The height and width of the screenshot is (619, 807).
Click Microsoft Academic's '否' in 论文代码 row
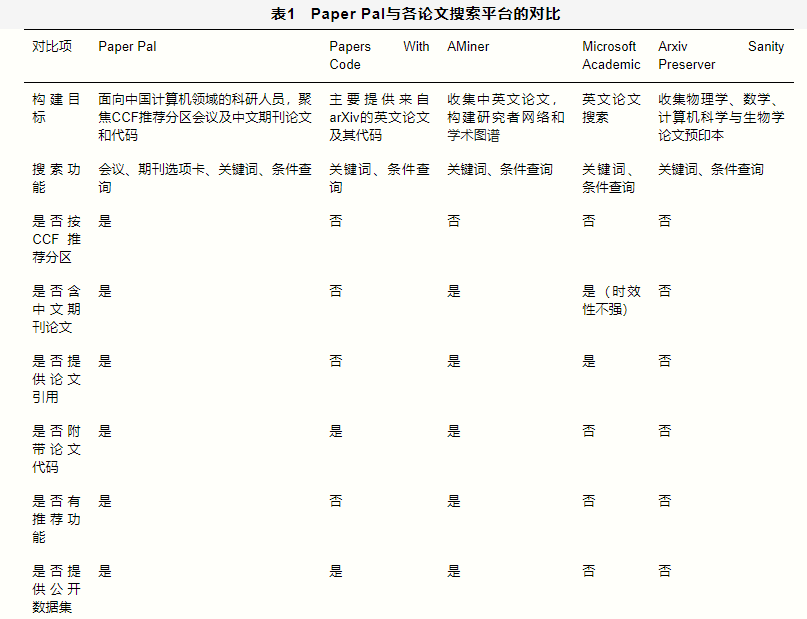click(589, 431)
